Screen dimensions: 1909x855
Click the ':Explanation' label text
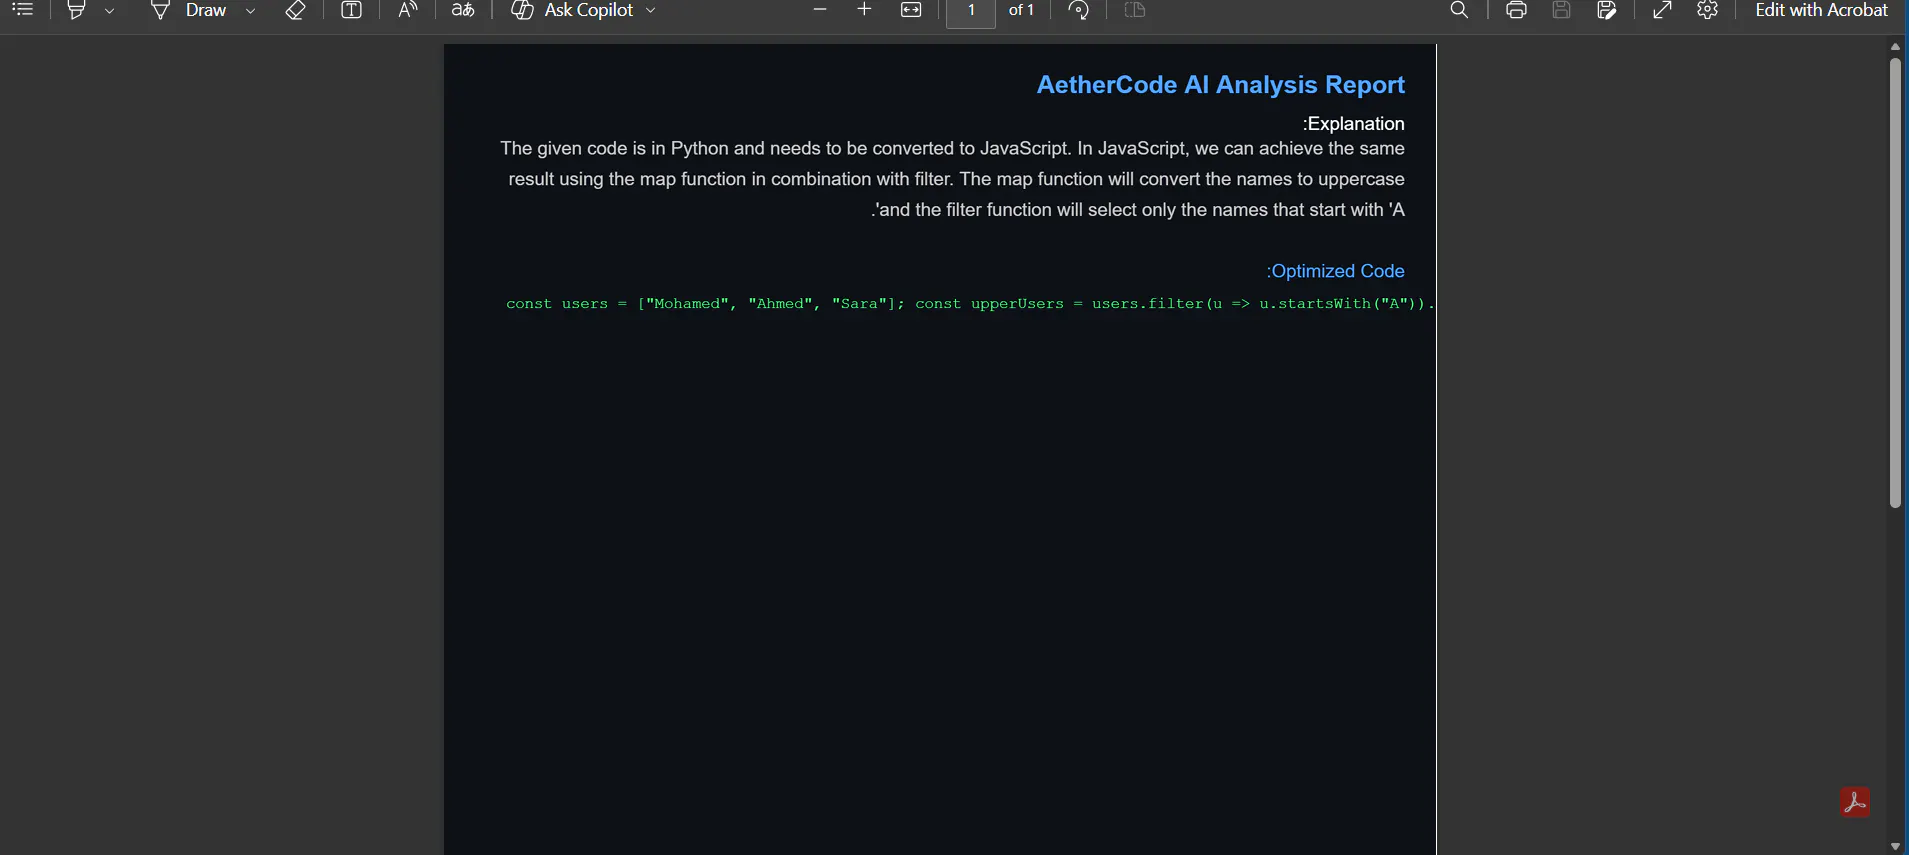click(x=1353, y=124)
